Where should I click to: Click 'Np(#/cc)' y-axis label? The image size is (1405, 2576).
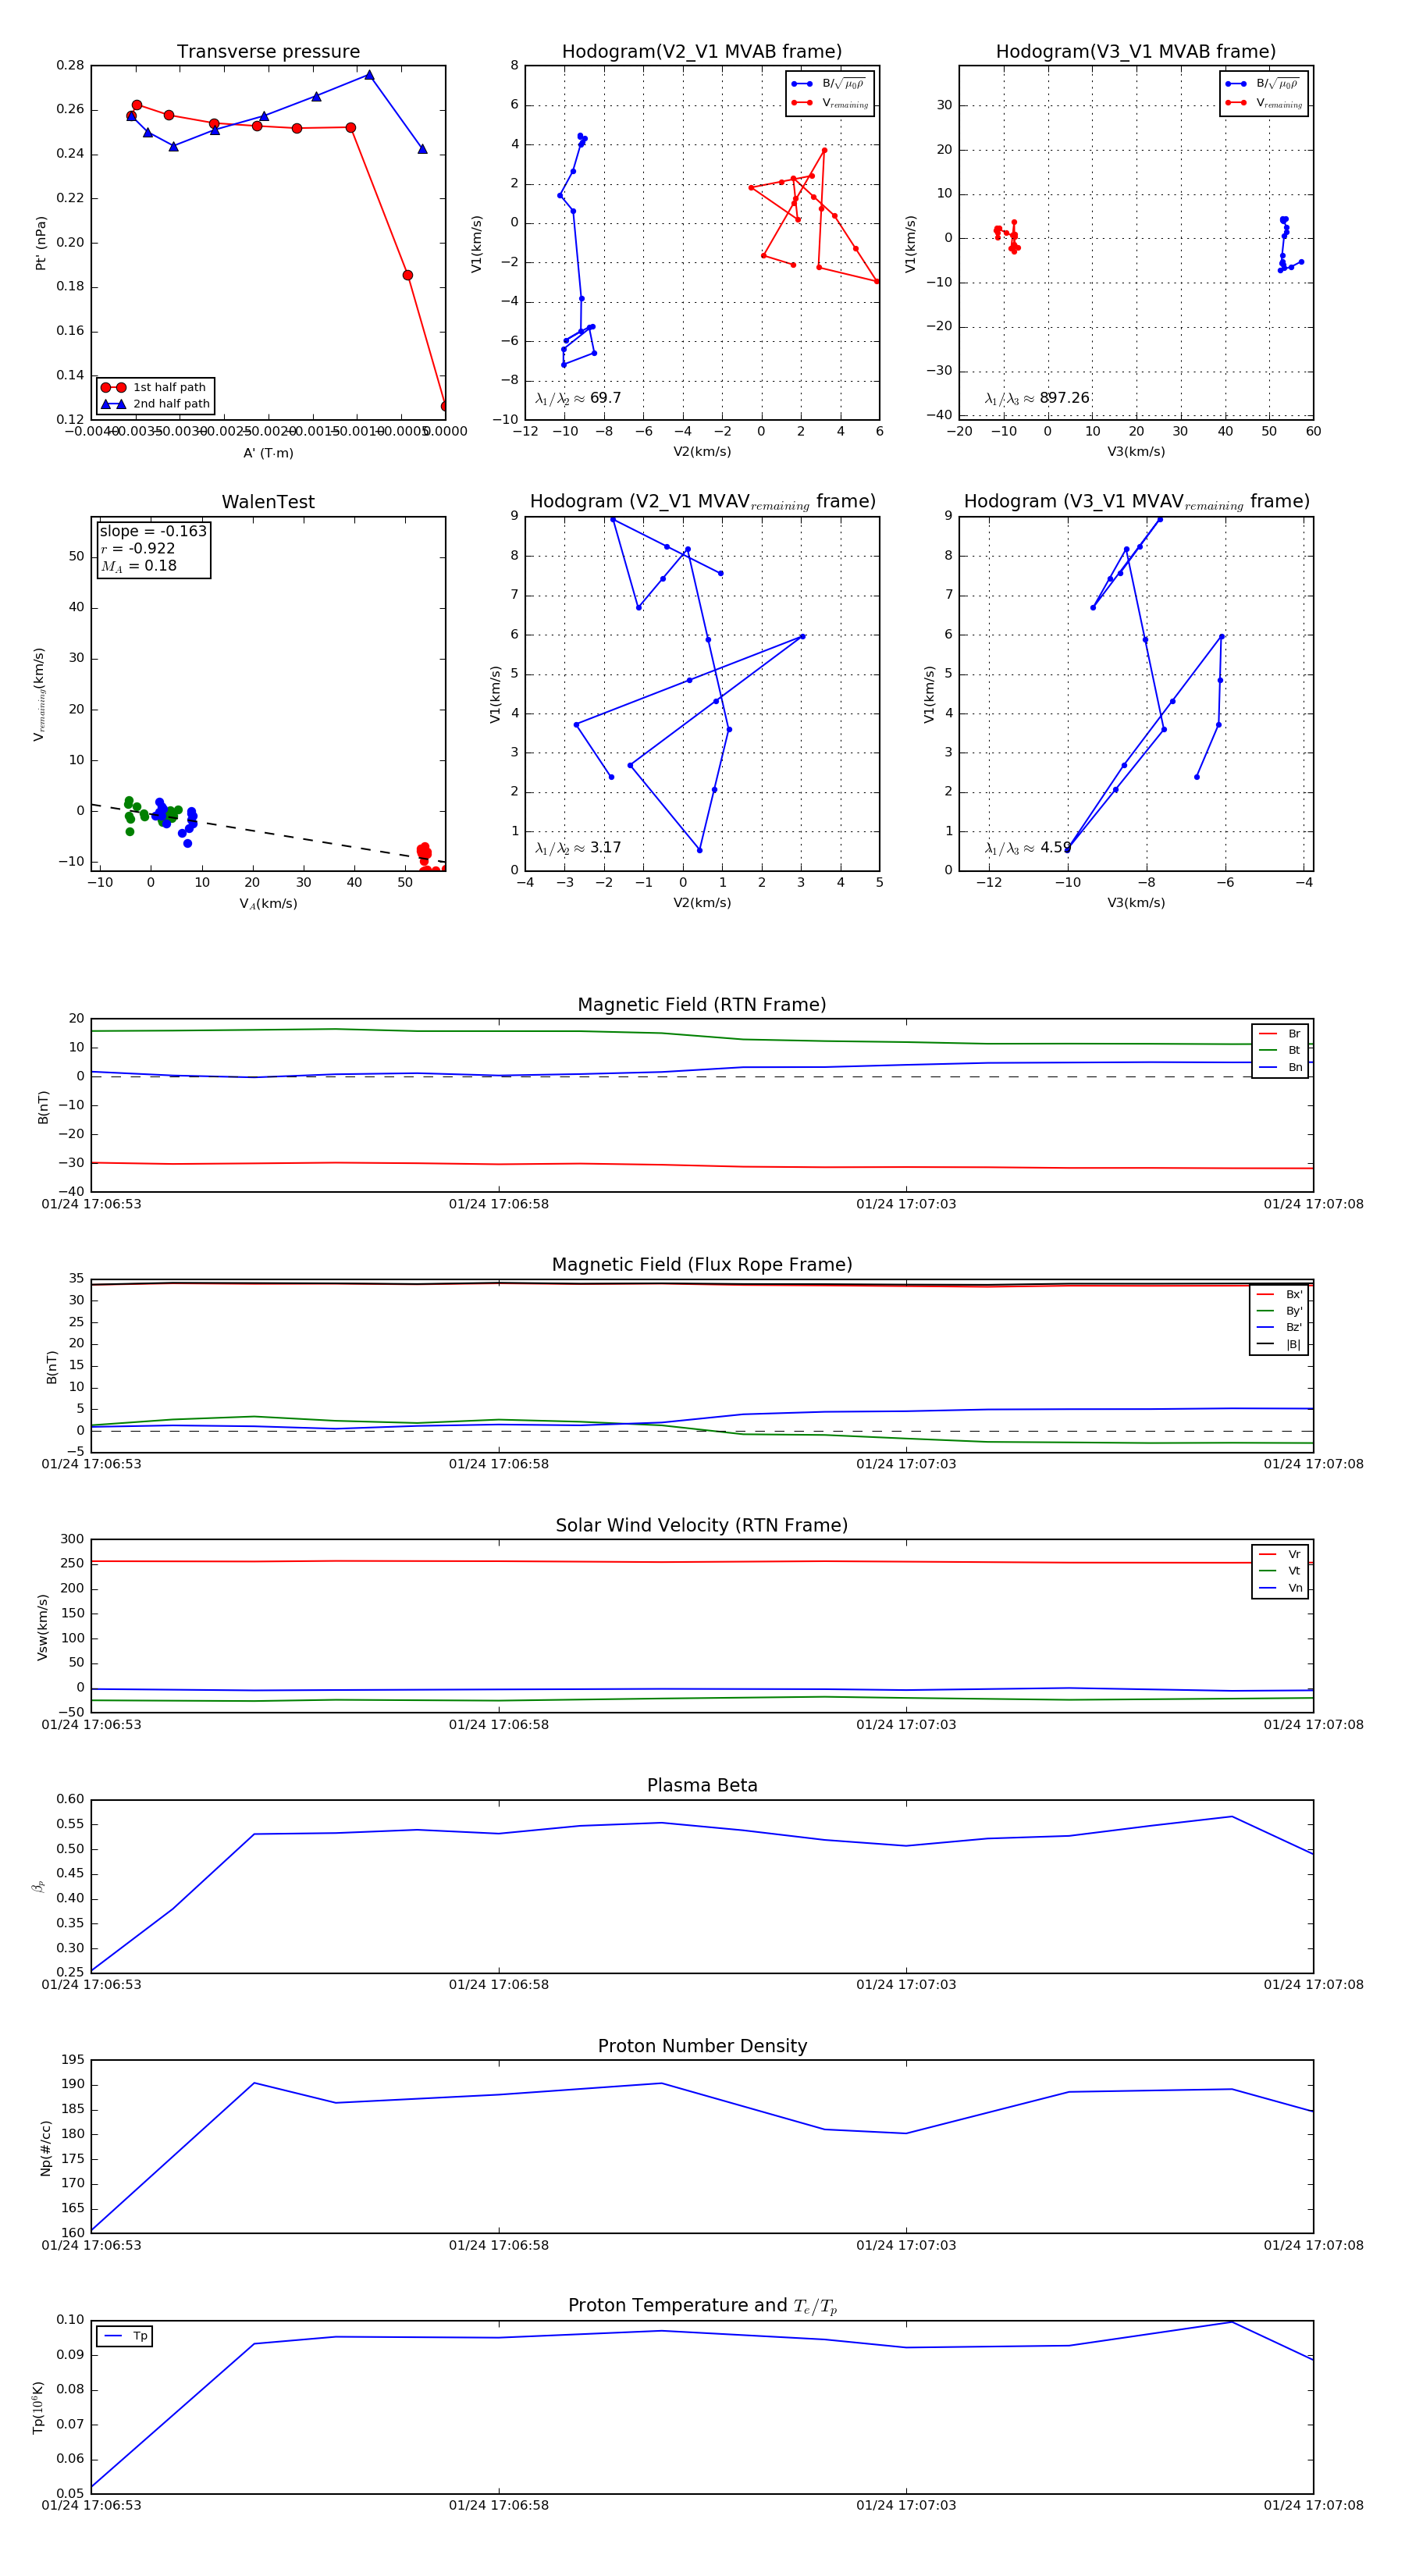click(45, 2147)
